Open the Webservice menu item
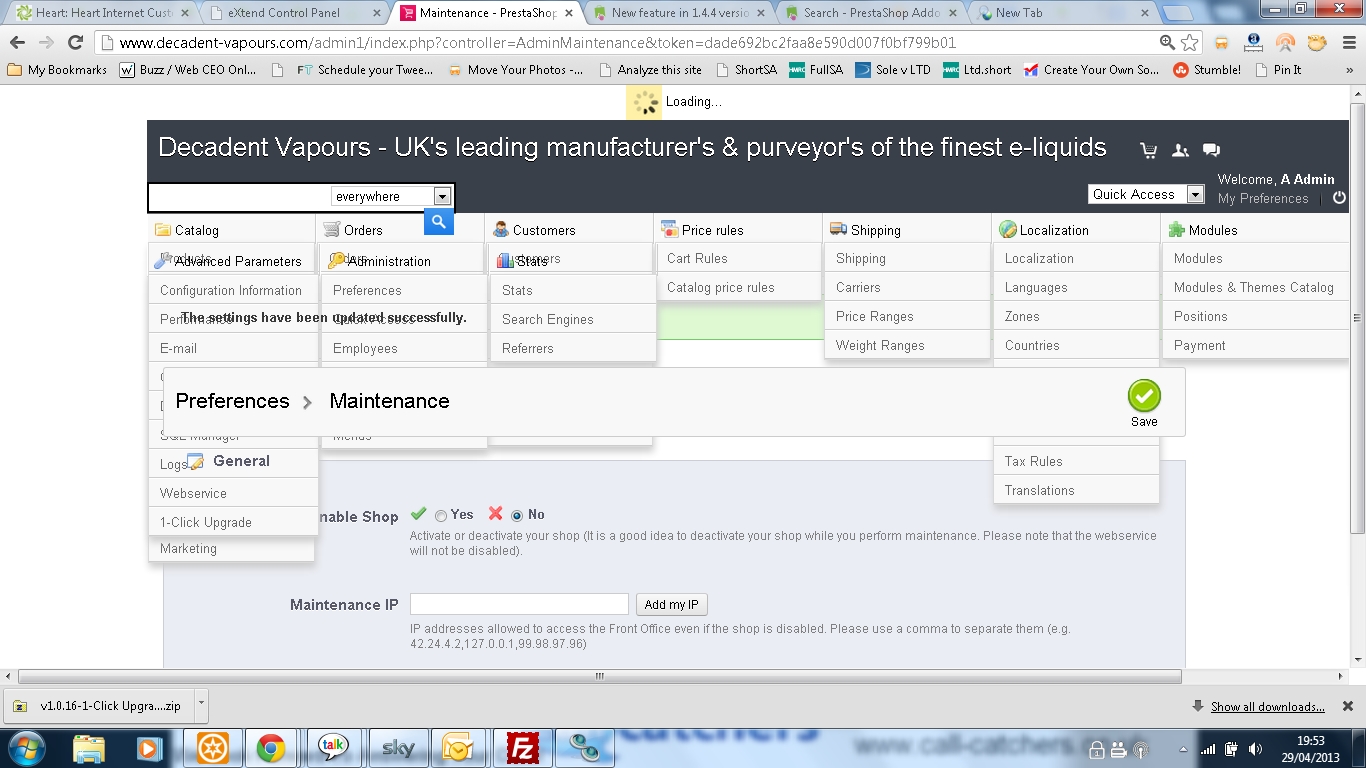1366x768 pixels. click(x=193, y=493)
